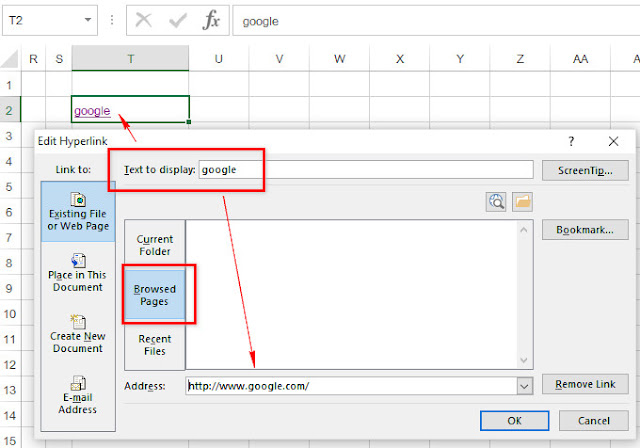
Task: Switch to the Recent Files tab
Action: coord(155,345)
